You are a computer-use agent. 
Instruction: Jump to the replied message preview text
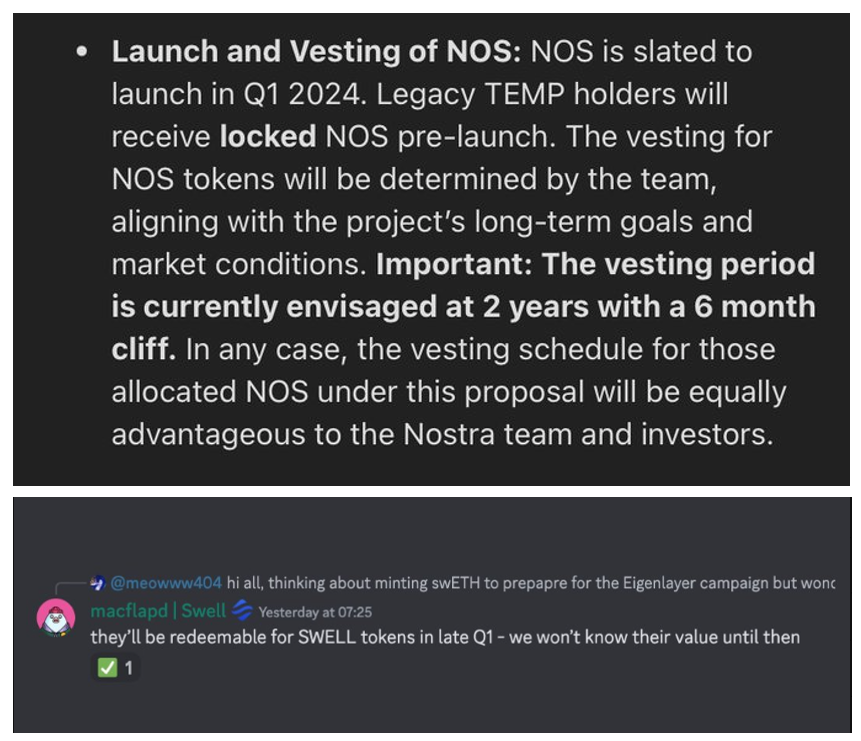[500, 583]
